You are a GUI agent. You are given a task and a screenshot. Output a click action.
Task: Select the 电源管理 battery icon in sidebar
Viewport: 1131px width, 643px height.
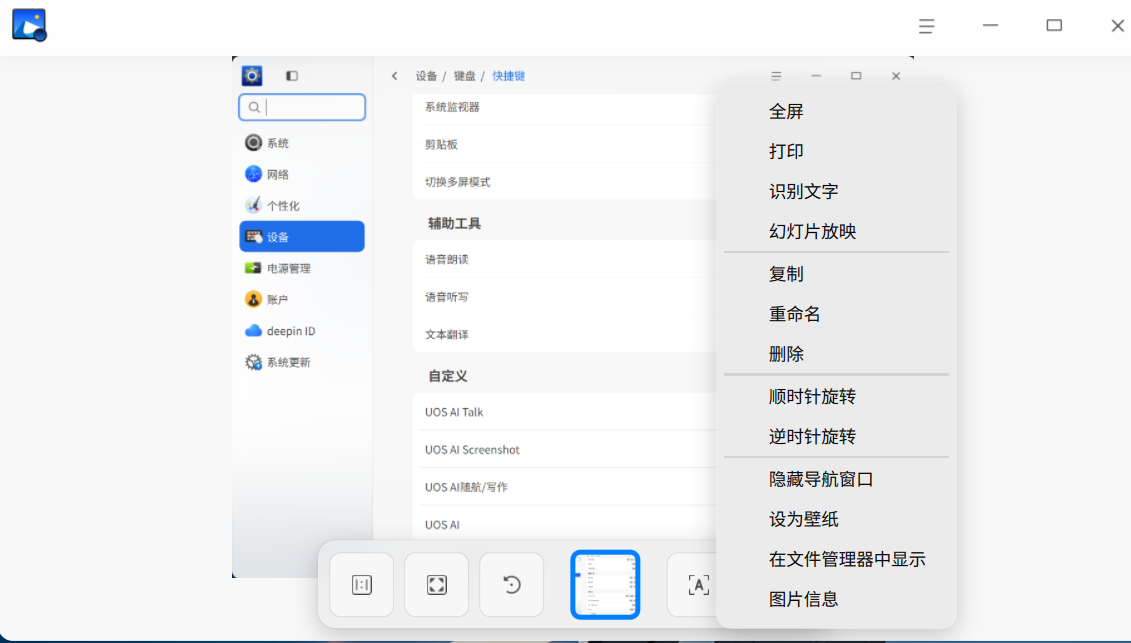pos(253,268)
